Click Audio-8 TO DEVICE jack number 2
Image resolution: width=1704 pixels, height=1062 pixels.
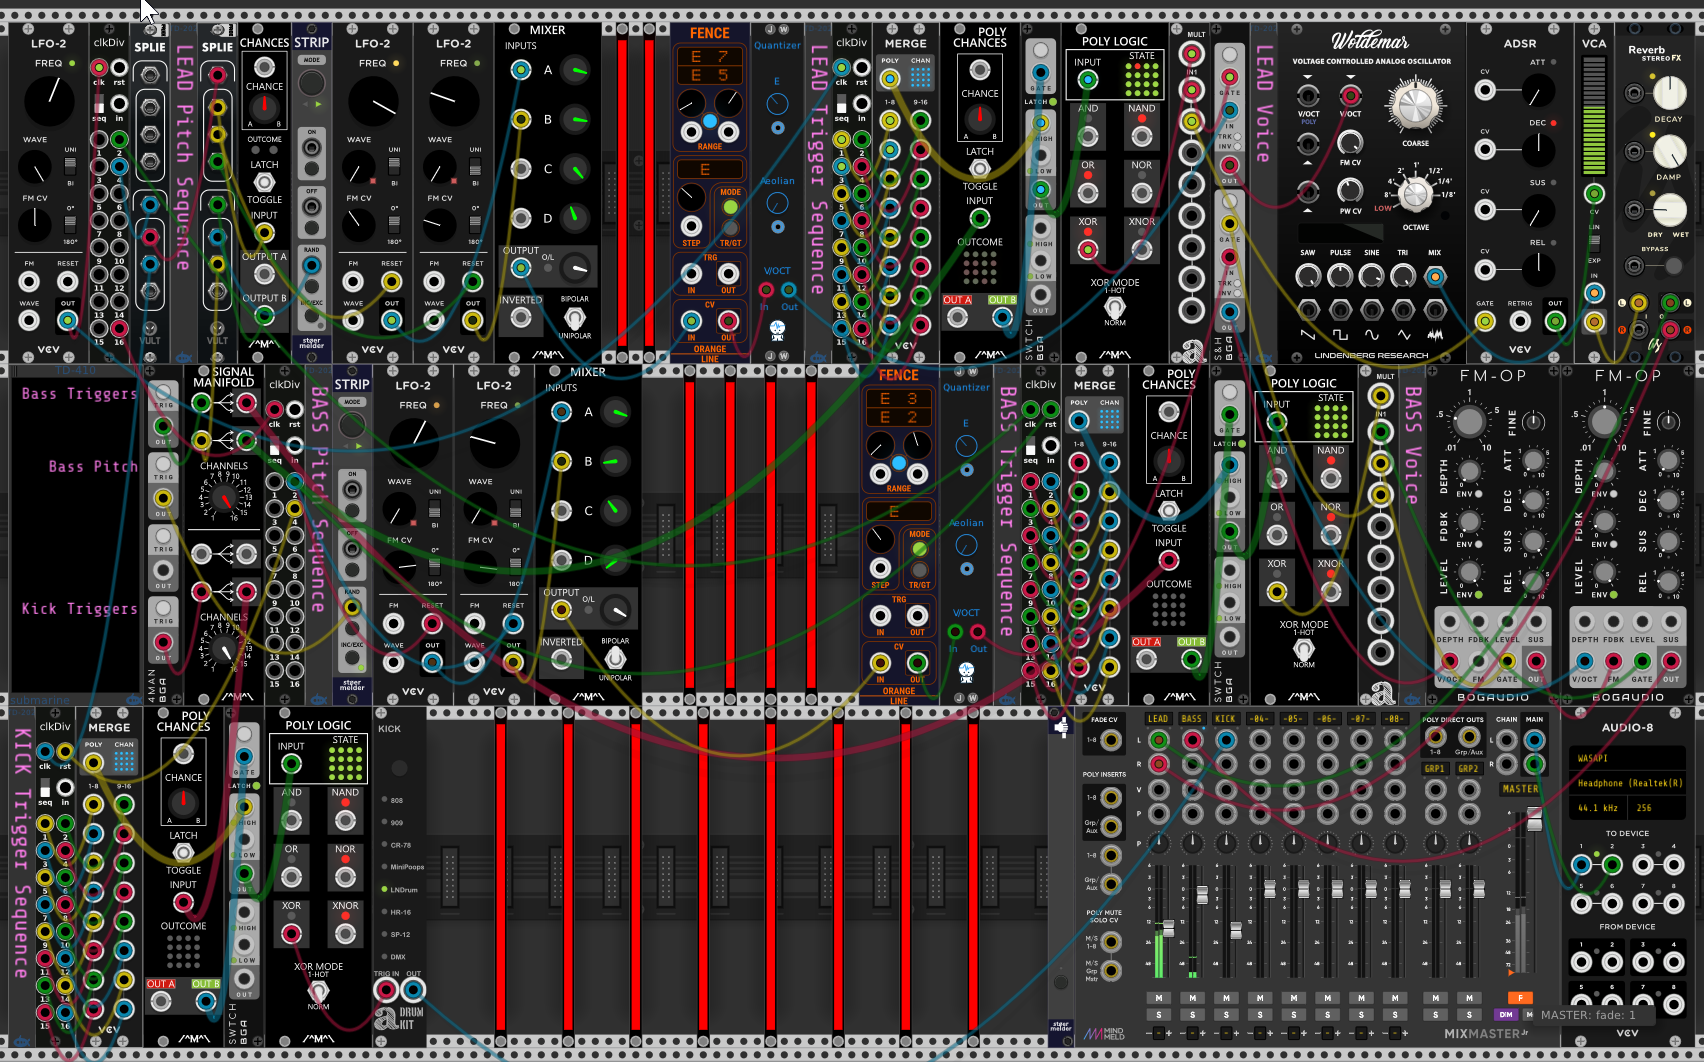point(1612,864)
